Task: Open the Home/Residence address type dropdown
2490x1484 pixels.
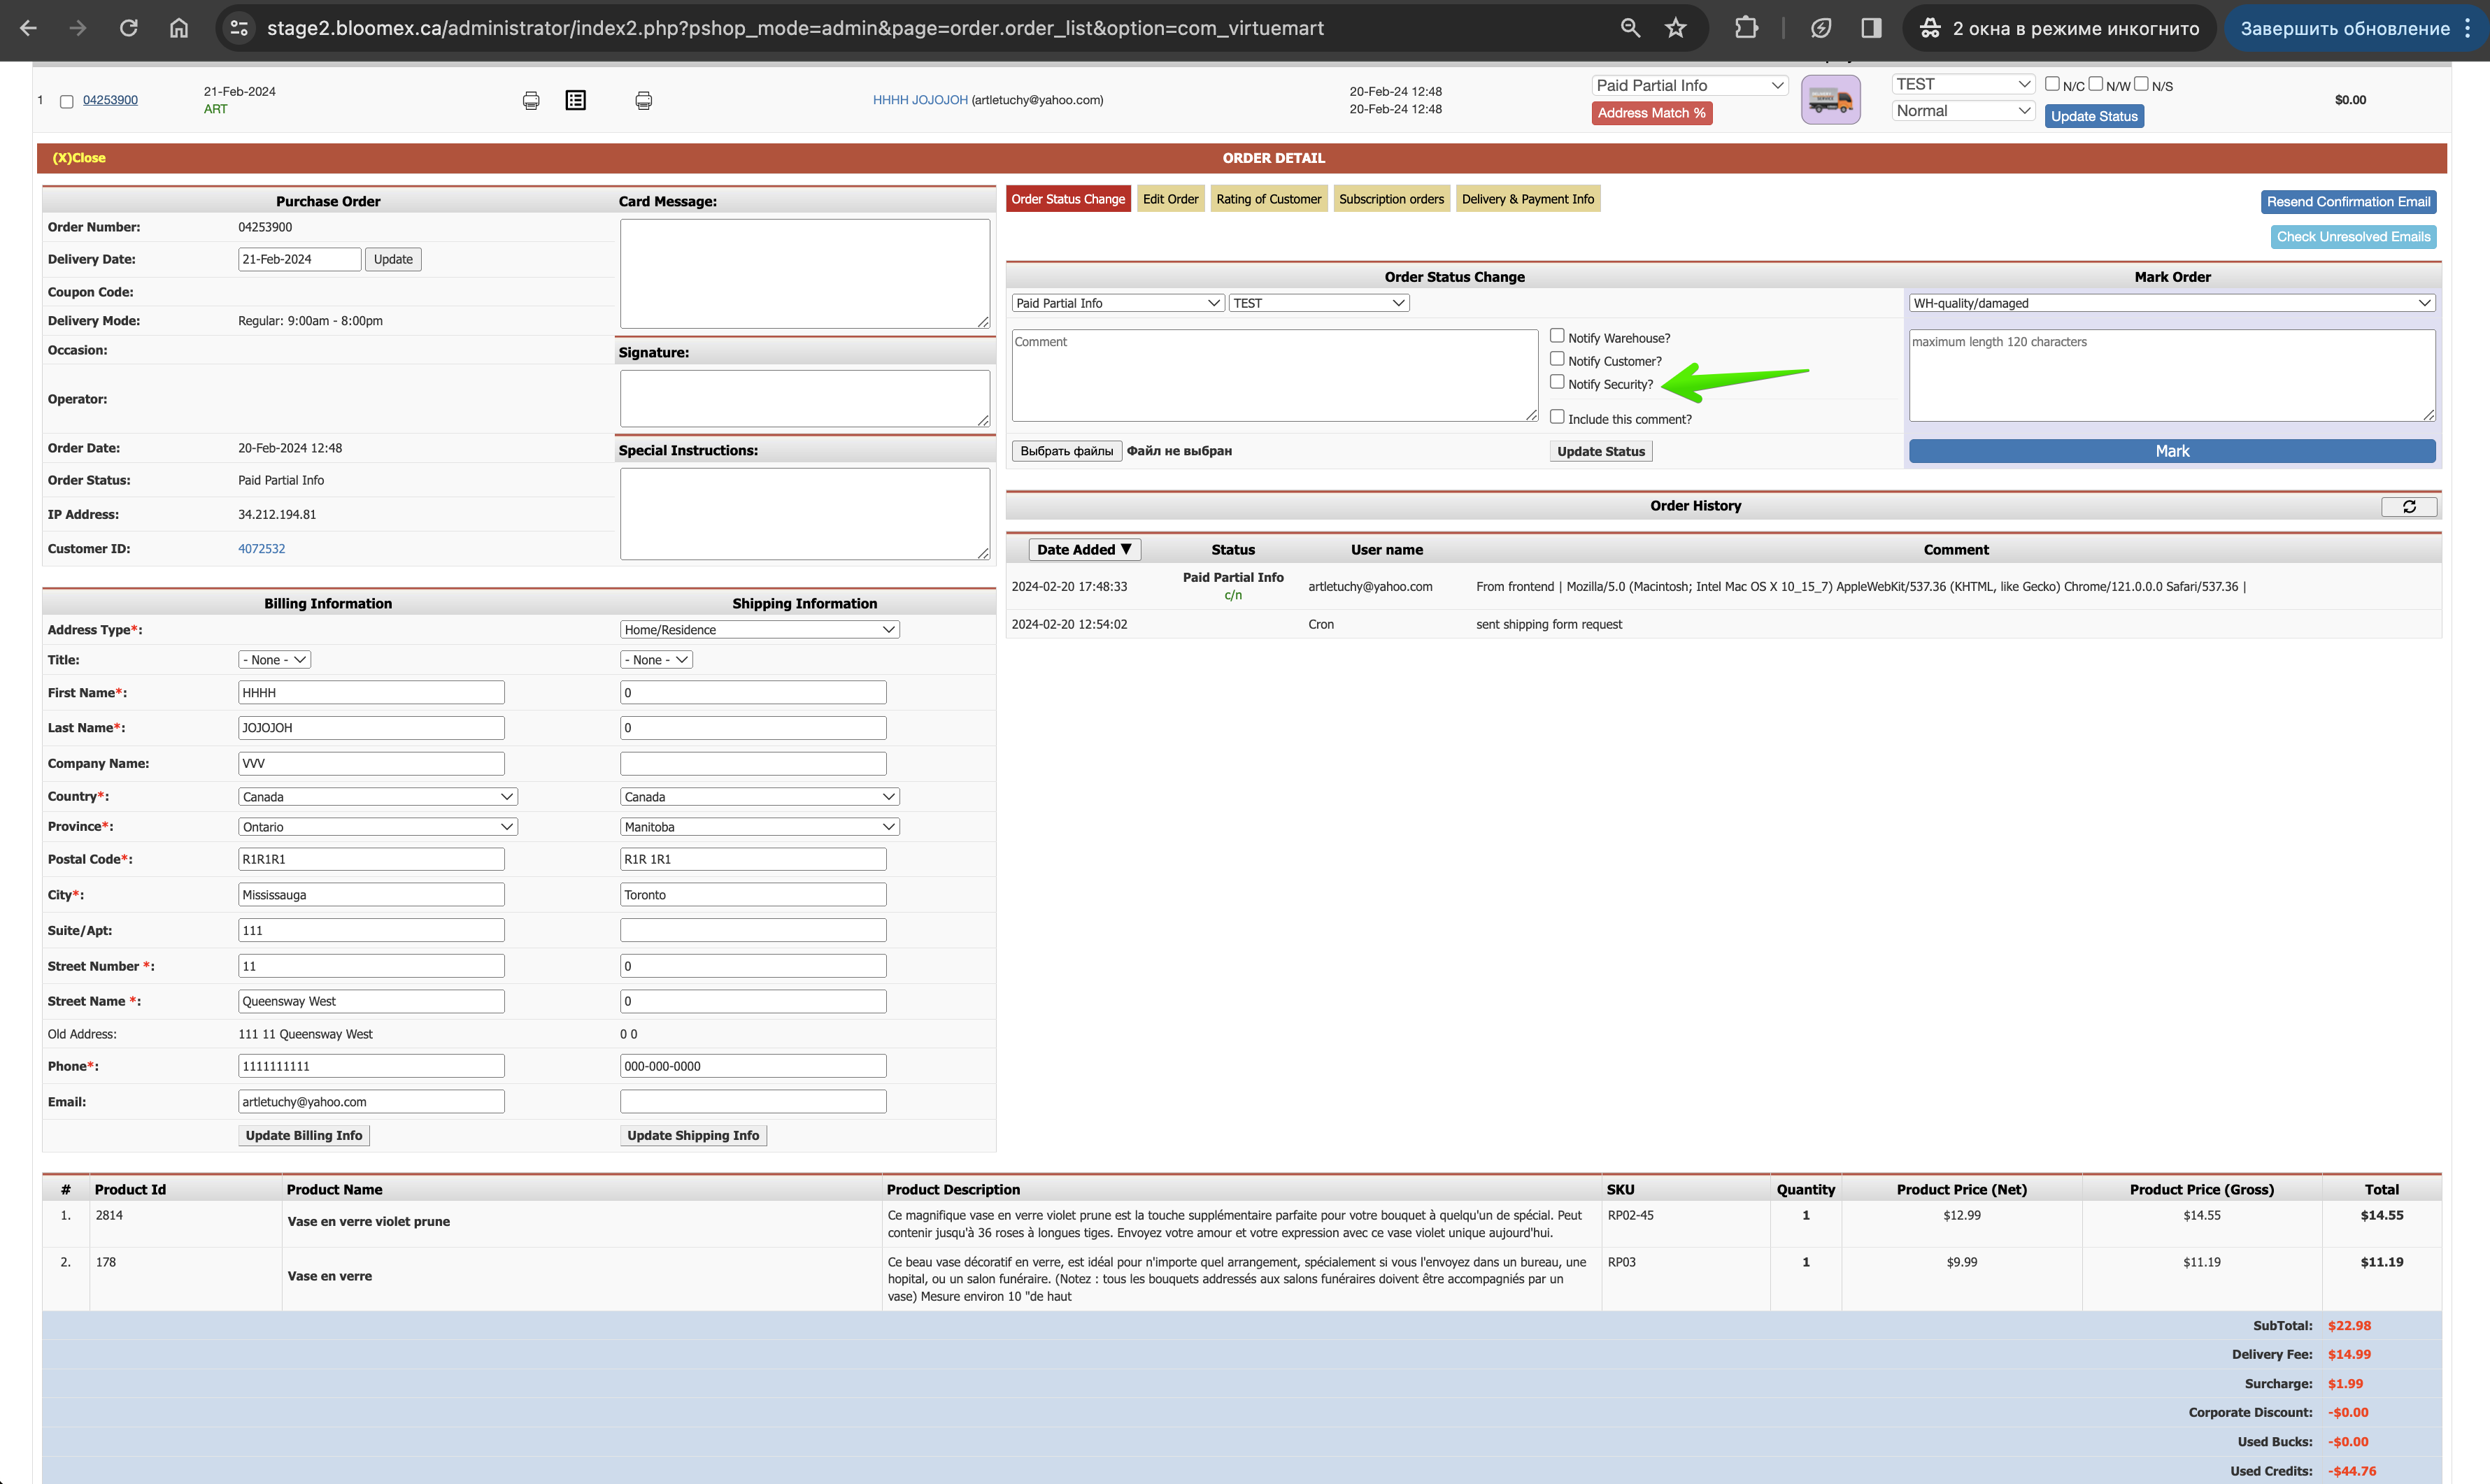Action: 760,630
